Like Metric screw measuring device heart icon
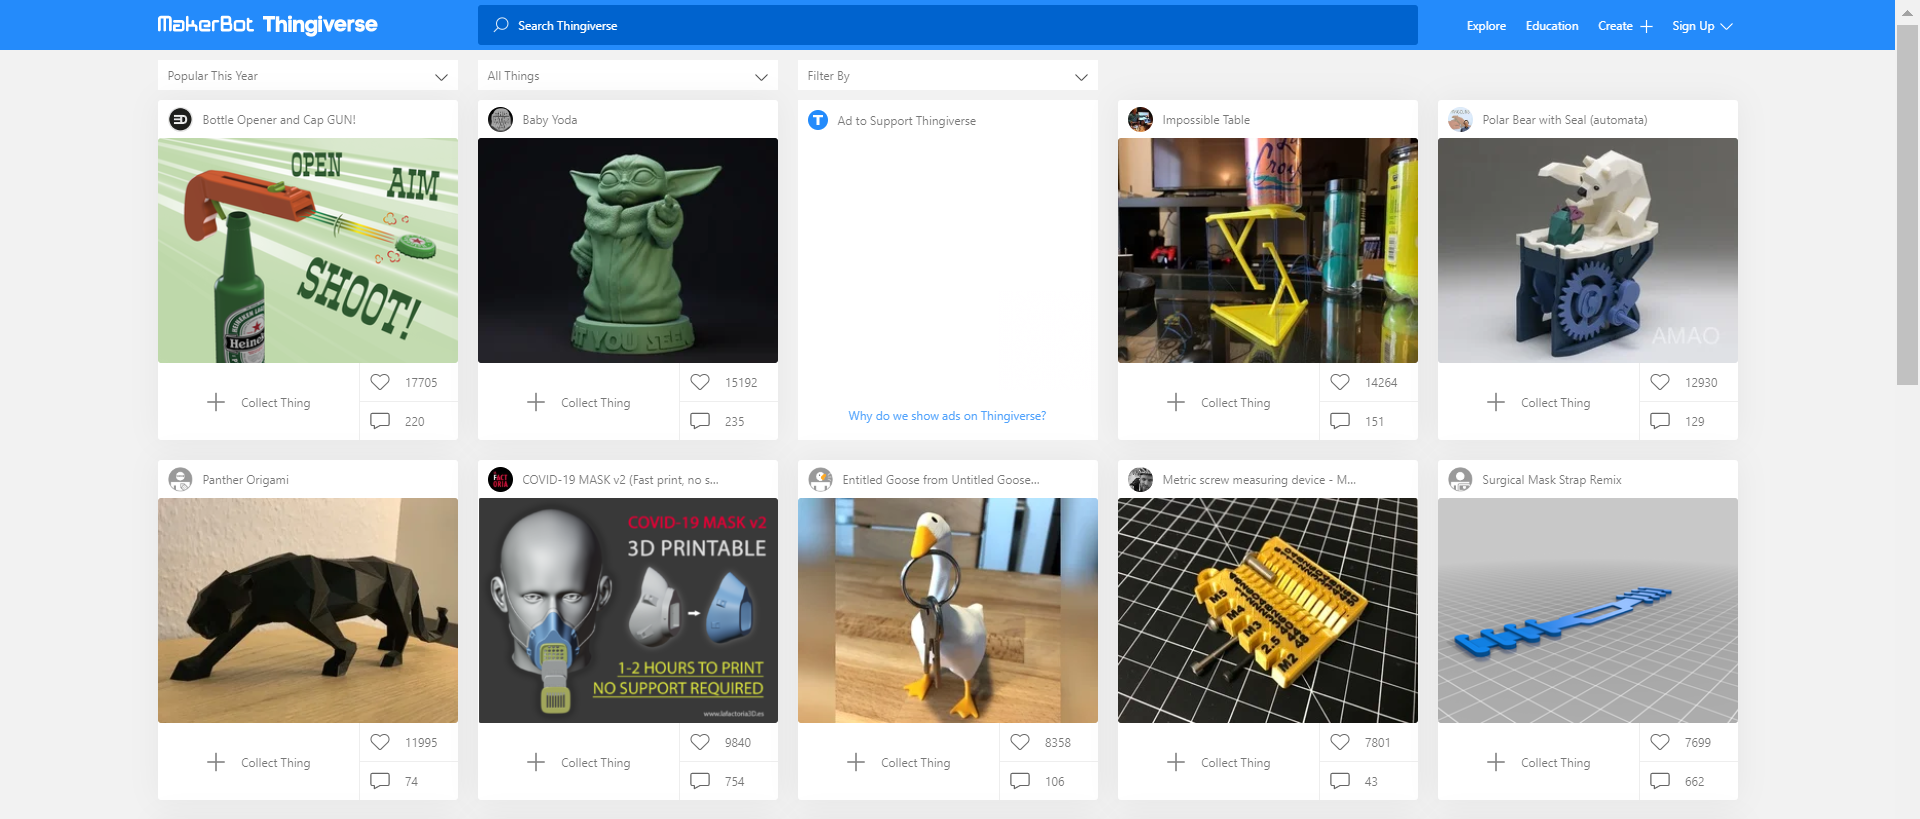Screen dimensions: 1920x819 point(1340,742)
